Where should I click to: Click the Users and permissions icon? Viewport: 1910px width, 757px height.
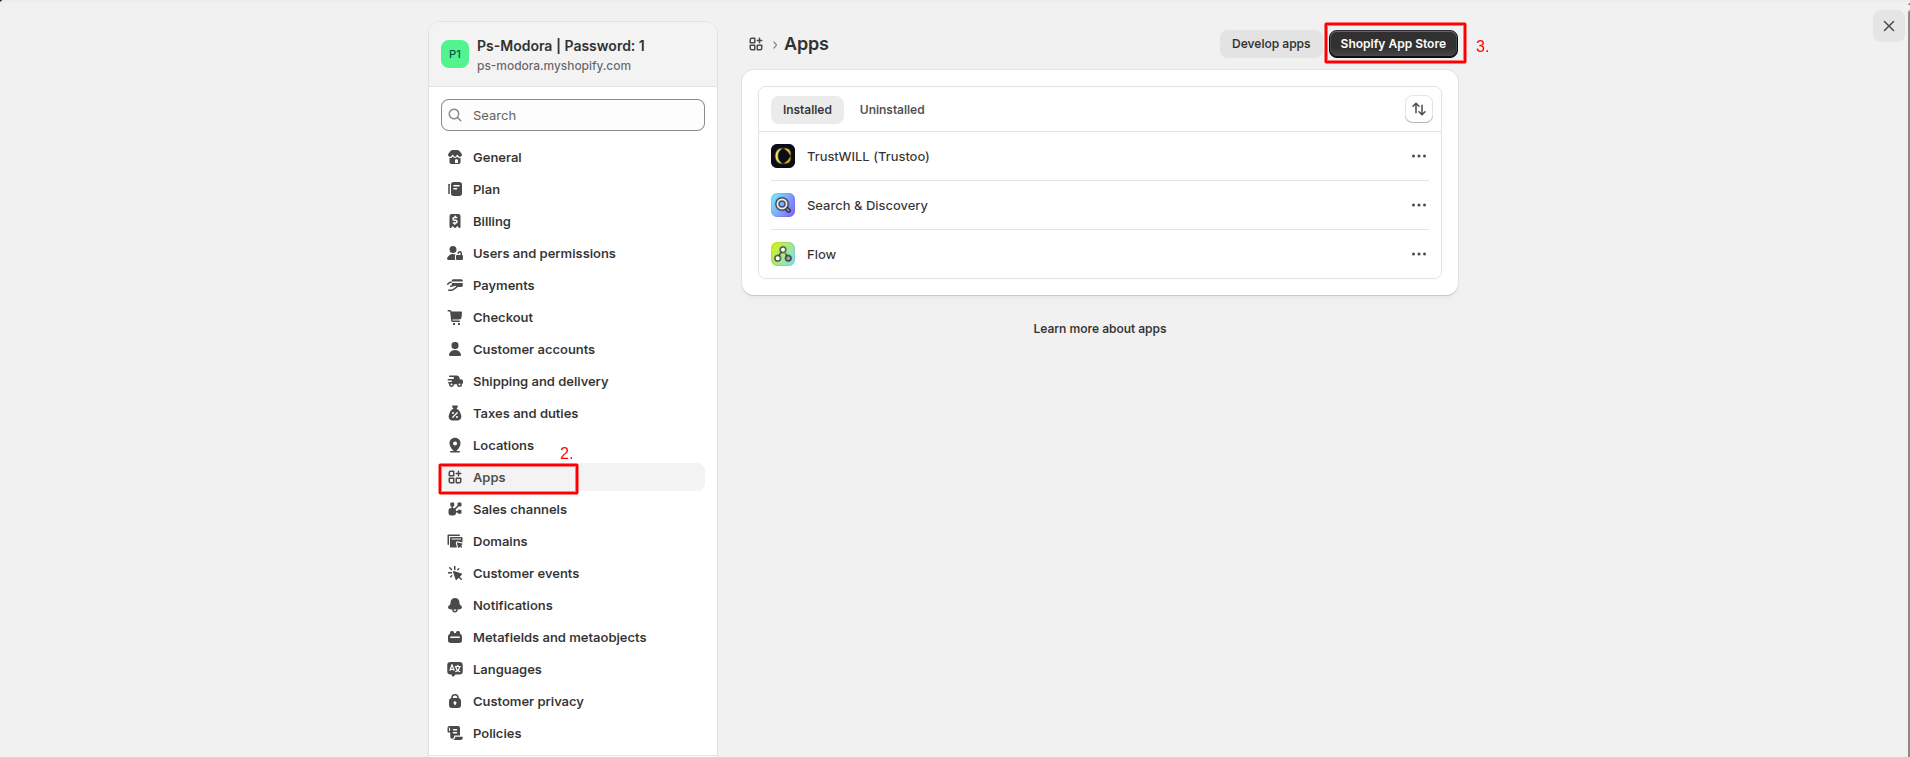455,253
